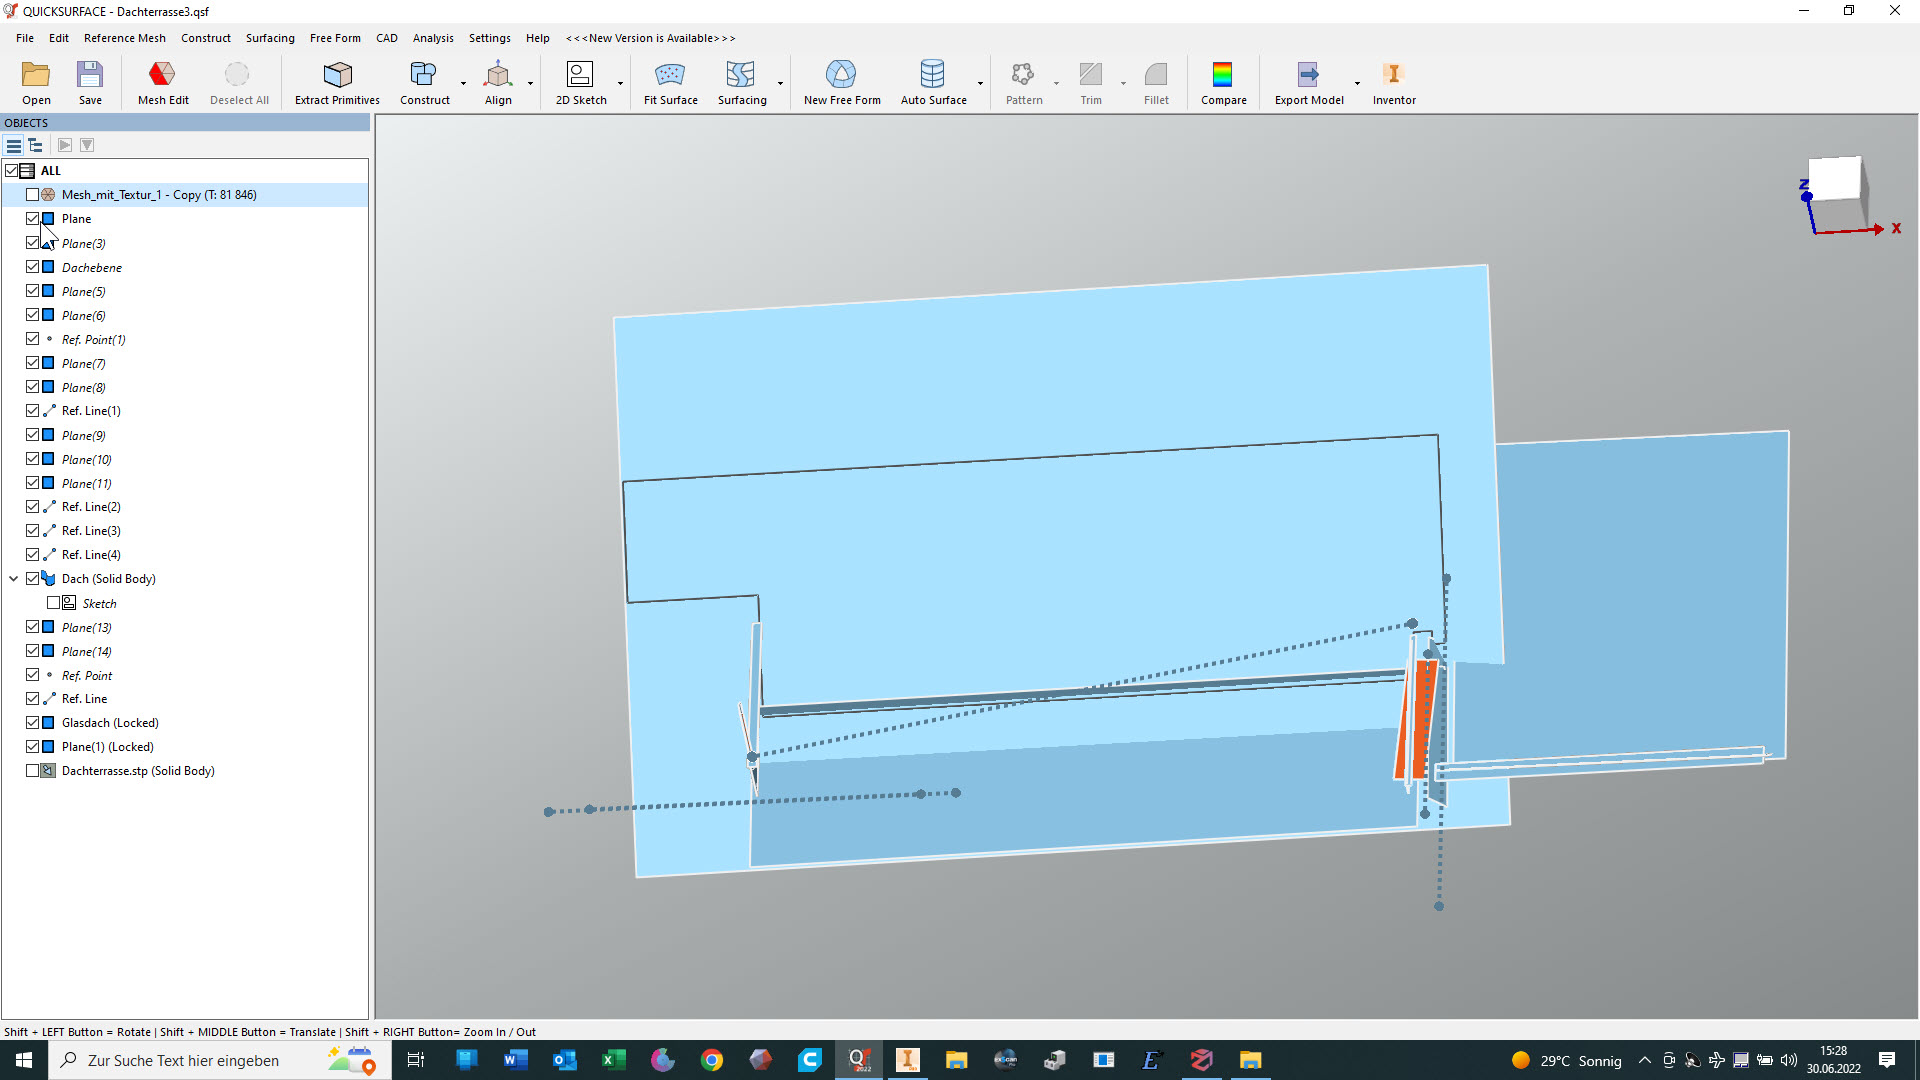Click the white view orientation cube
Image resolution: width=1920 pixels, height=1080 pixels.
click(1835, 180)
